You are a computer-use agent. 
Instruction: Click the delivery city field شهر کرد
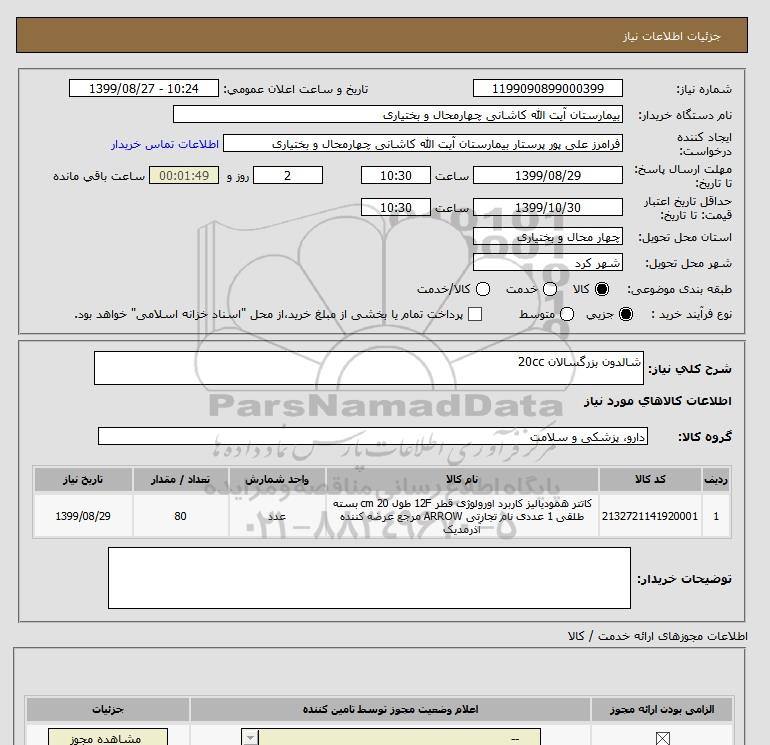tap(548, 262)
